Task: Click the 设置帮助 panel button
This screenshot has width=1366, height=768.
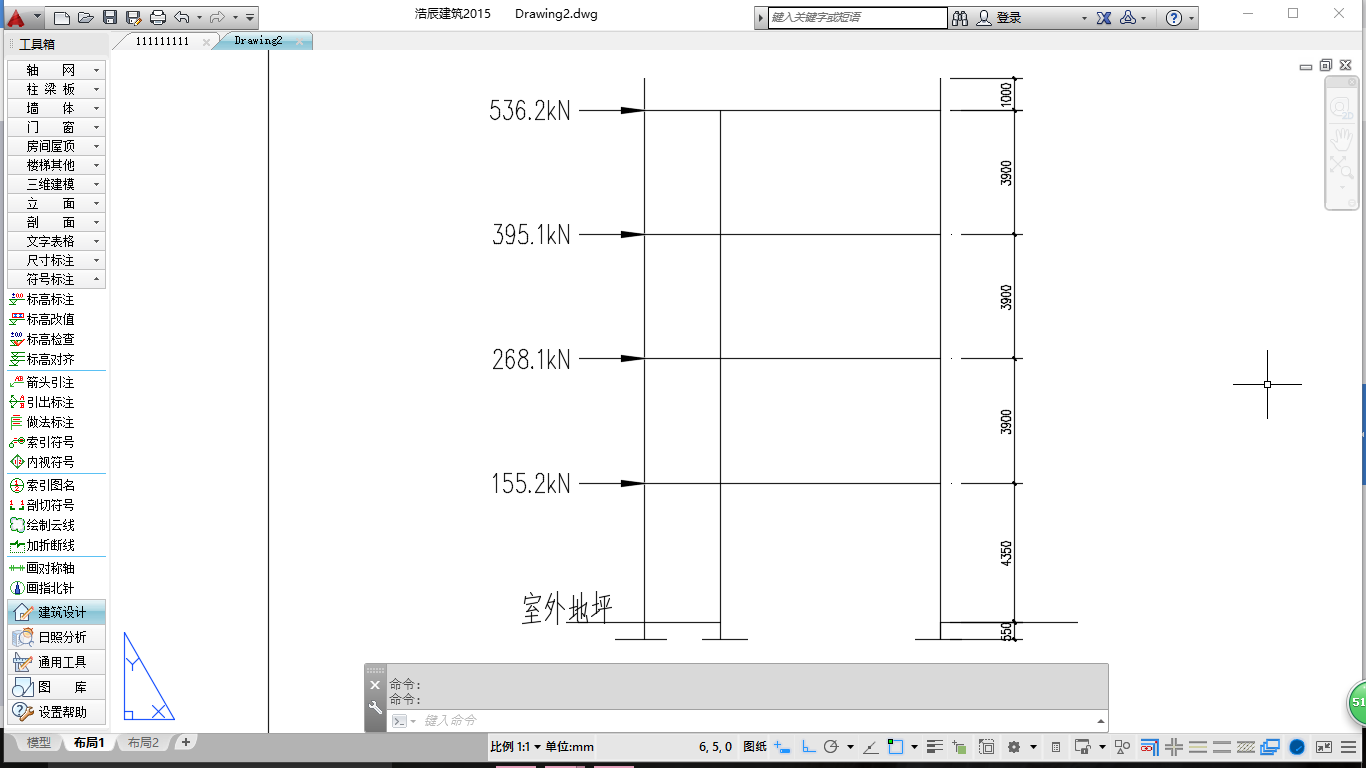Action: 56,712
